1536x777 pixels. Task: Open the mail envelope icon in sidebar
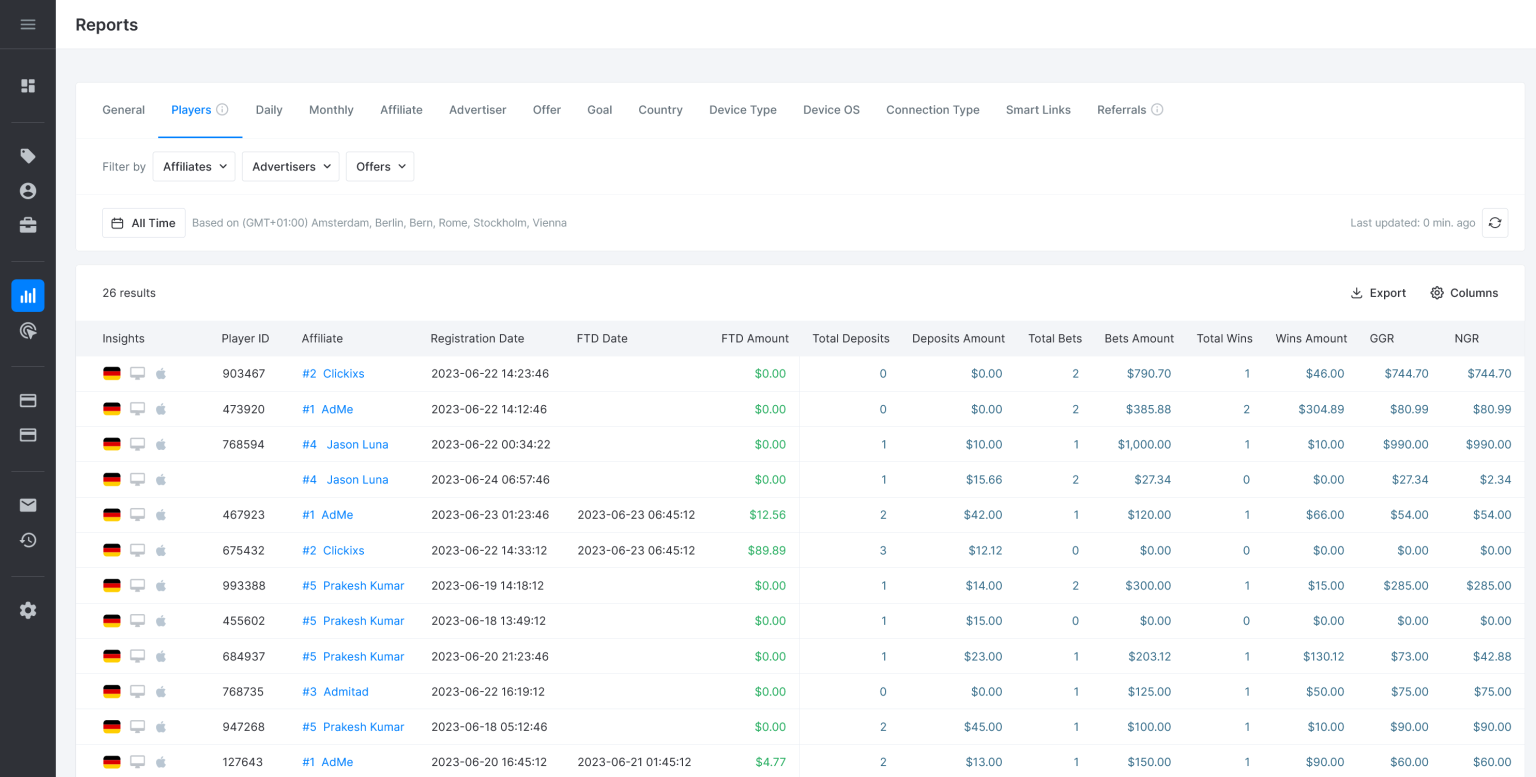(x=28, y=505)
